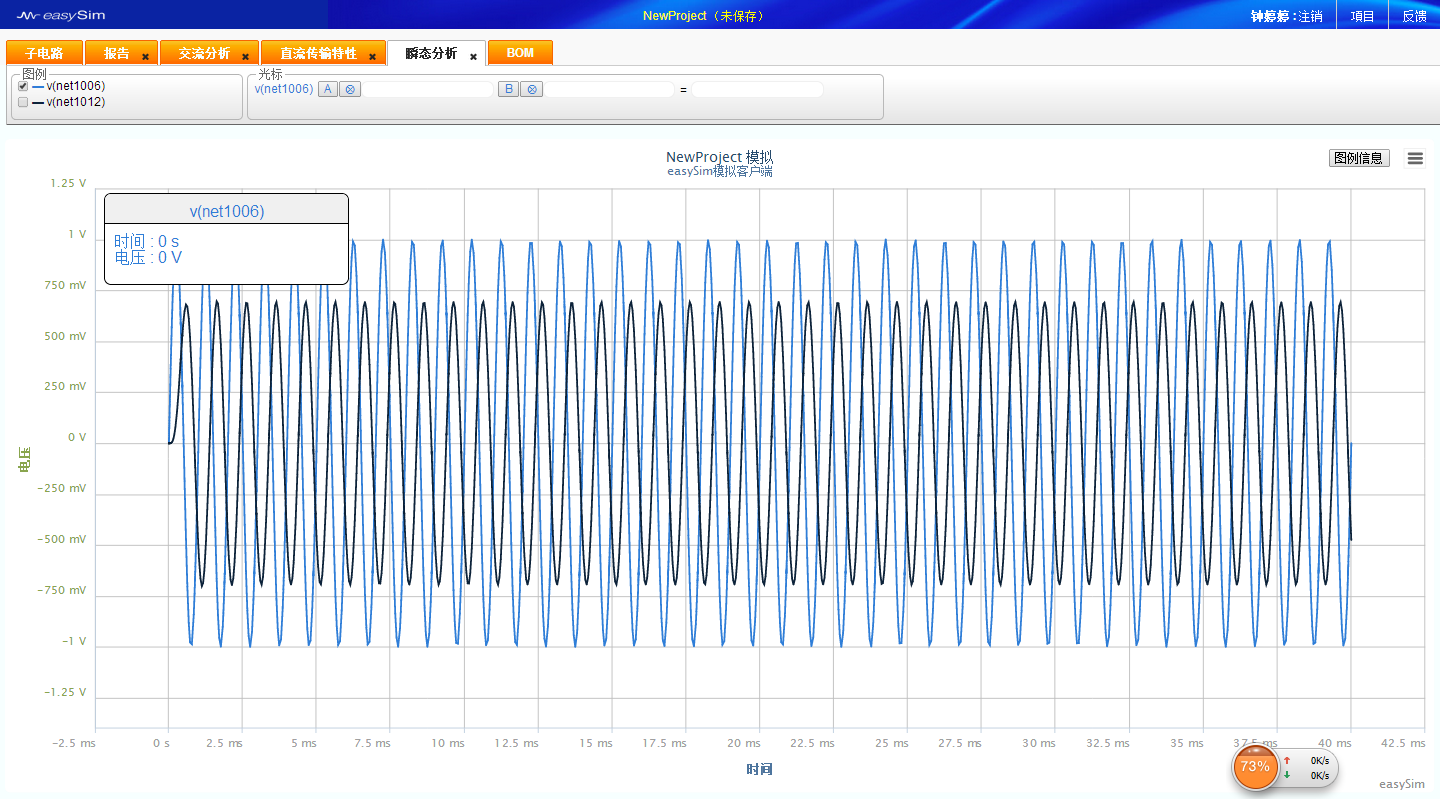Close the 直流传输特性 tab
This screenshot has width=1440, height=799.
click(372, 57)
